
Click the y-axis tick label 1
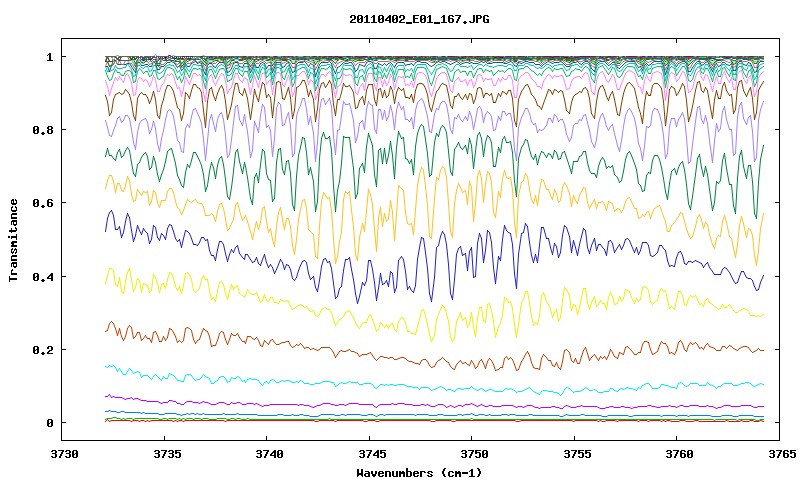click(x=49, y=57)
